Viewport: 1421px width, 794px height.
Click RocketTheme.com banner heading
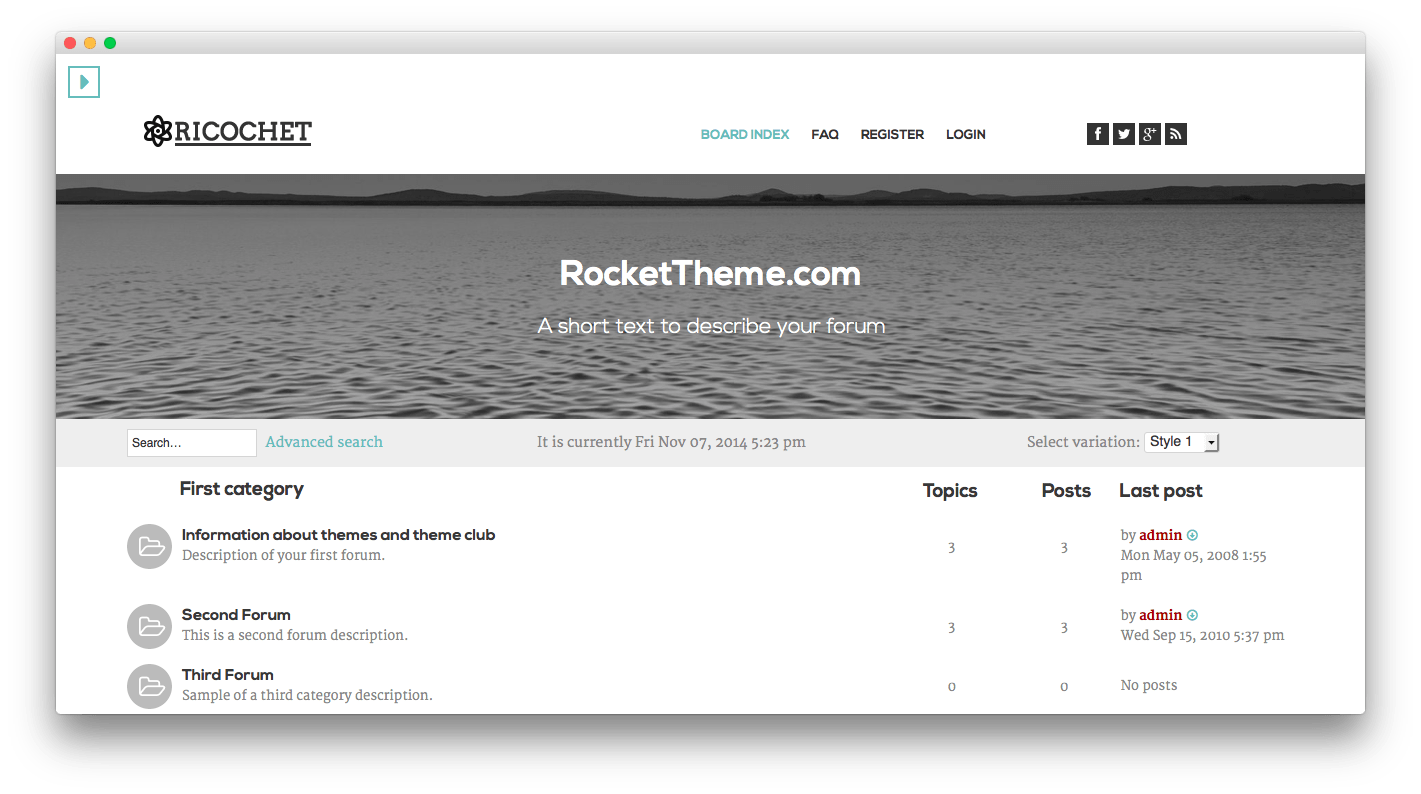click(710, 274)
